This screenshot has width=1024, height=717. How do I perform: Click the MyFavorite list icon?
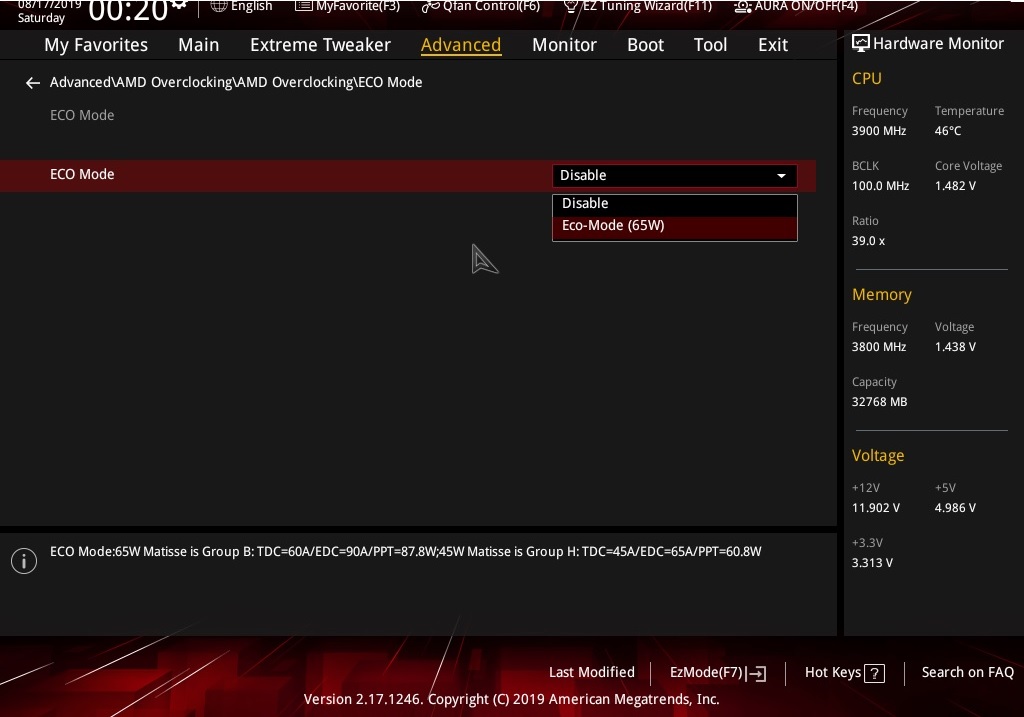click(304, 6)
